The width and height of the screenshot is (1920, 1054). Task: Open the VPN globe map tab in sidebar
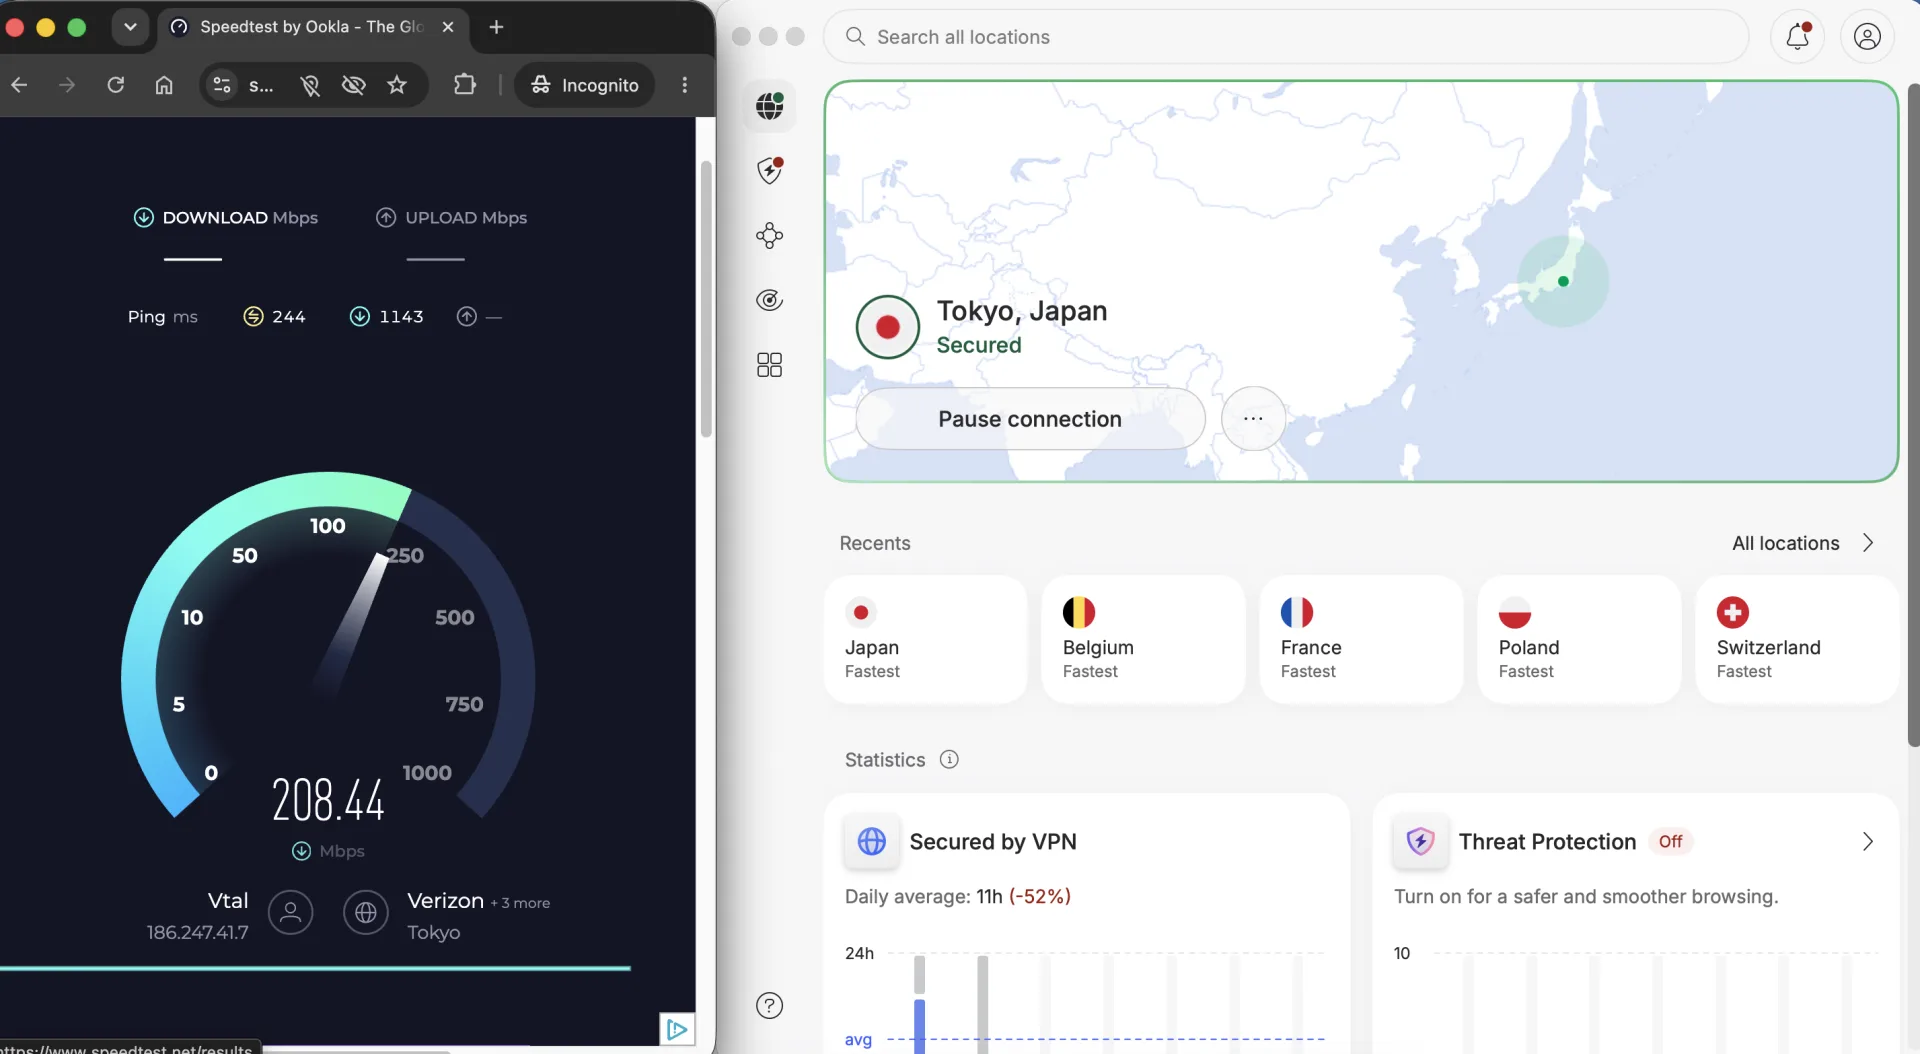click(769, 105)
